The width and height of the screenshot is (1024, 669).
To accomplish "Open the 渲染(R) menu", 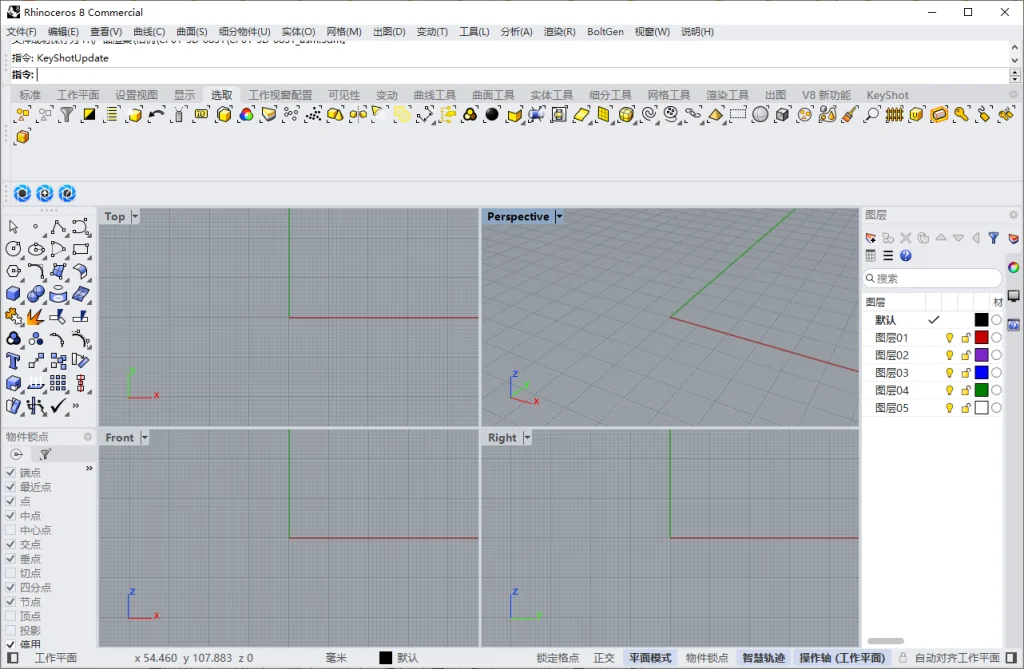I will click(560, 31).
